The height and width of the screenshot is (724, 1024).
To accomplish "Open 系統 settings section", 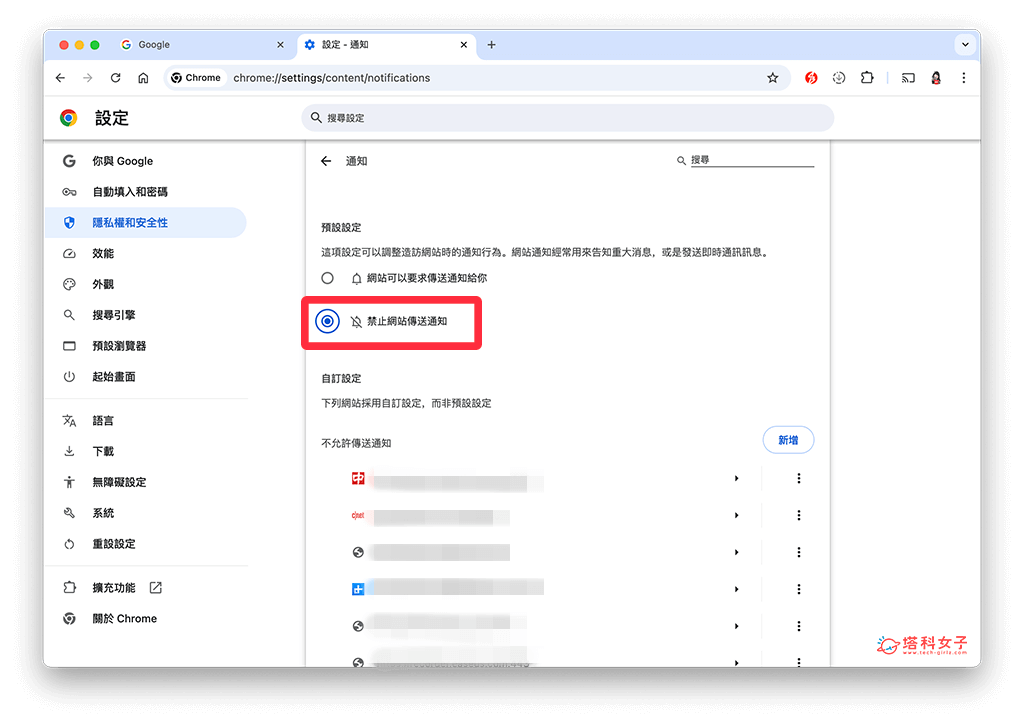I will pyautogui.click(x=146, y=512).
